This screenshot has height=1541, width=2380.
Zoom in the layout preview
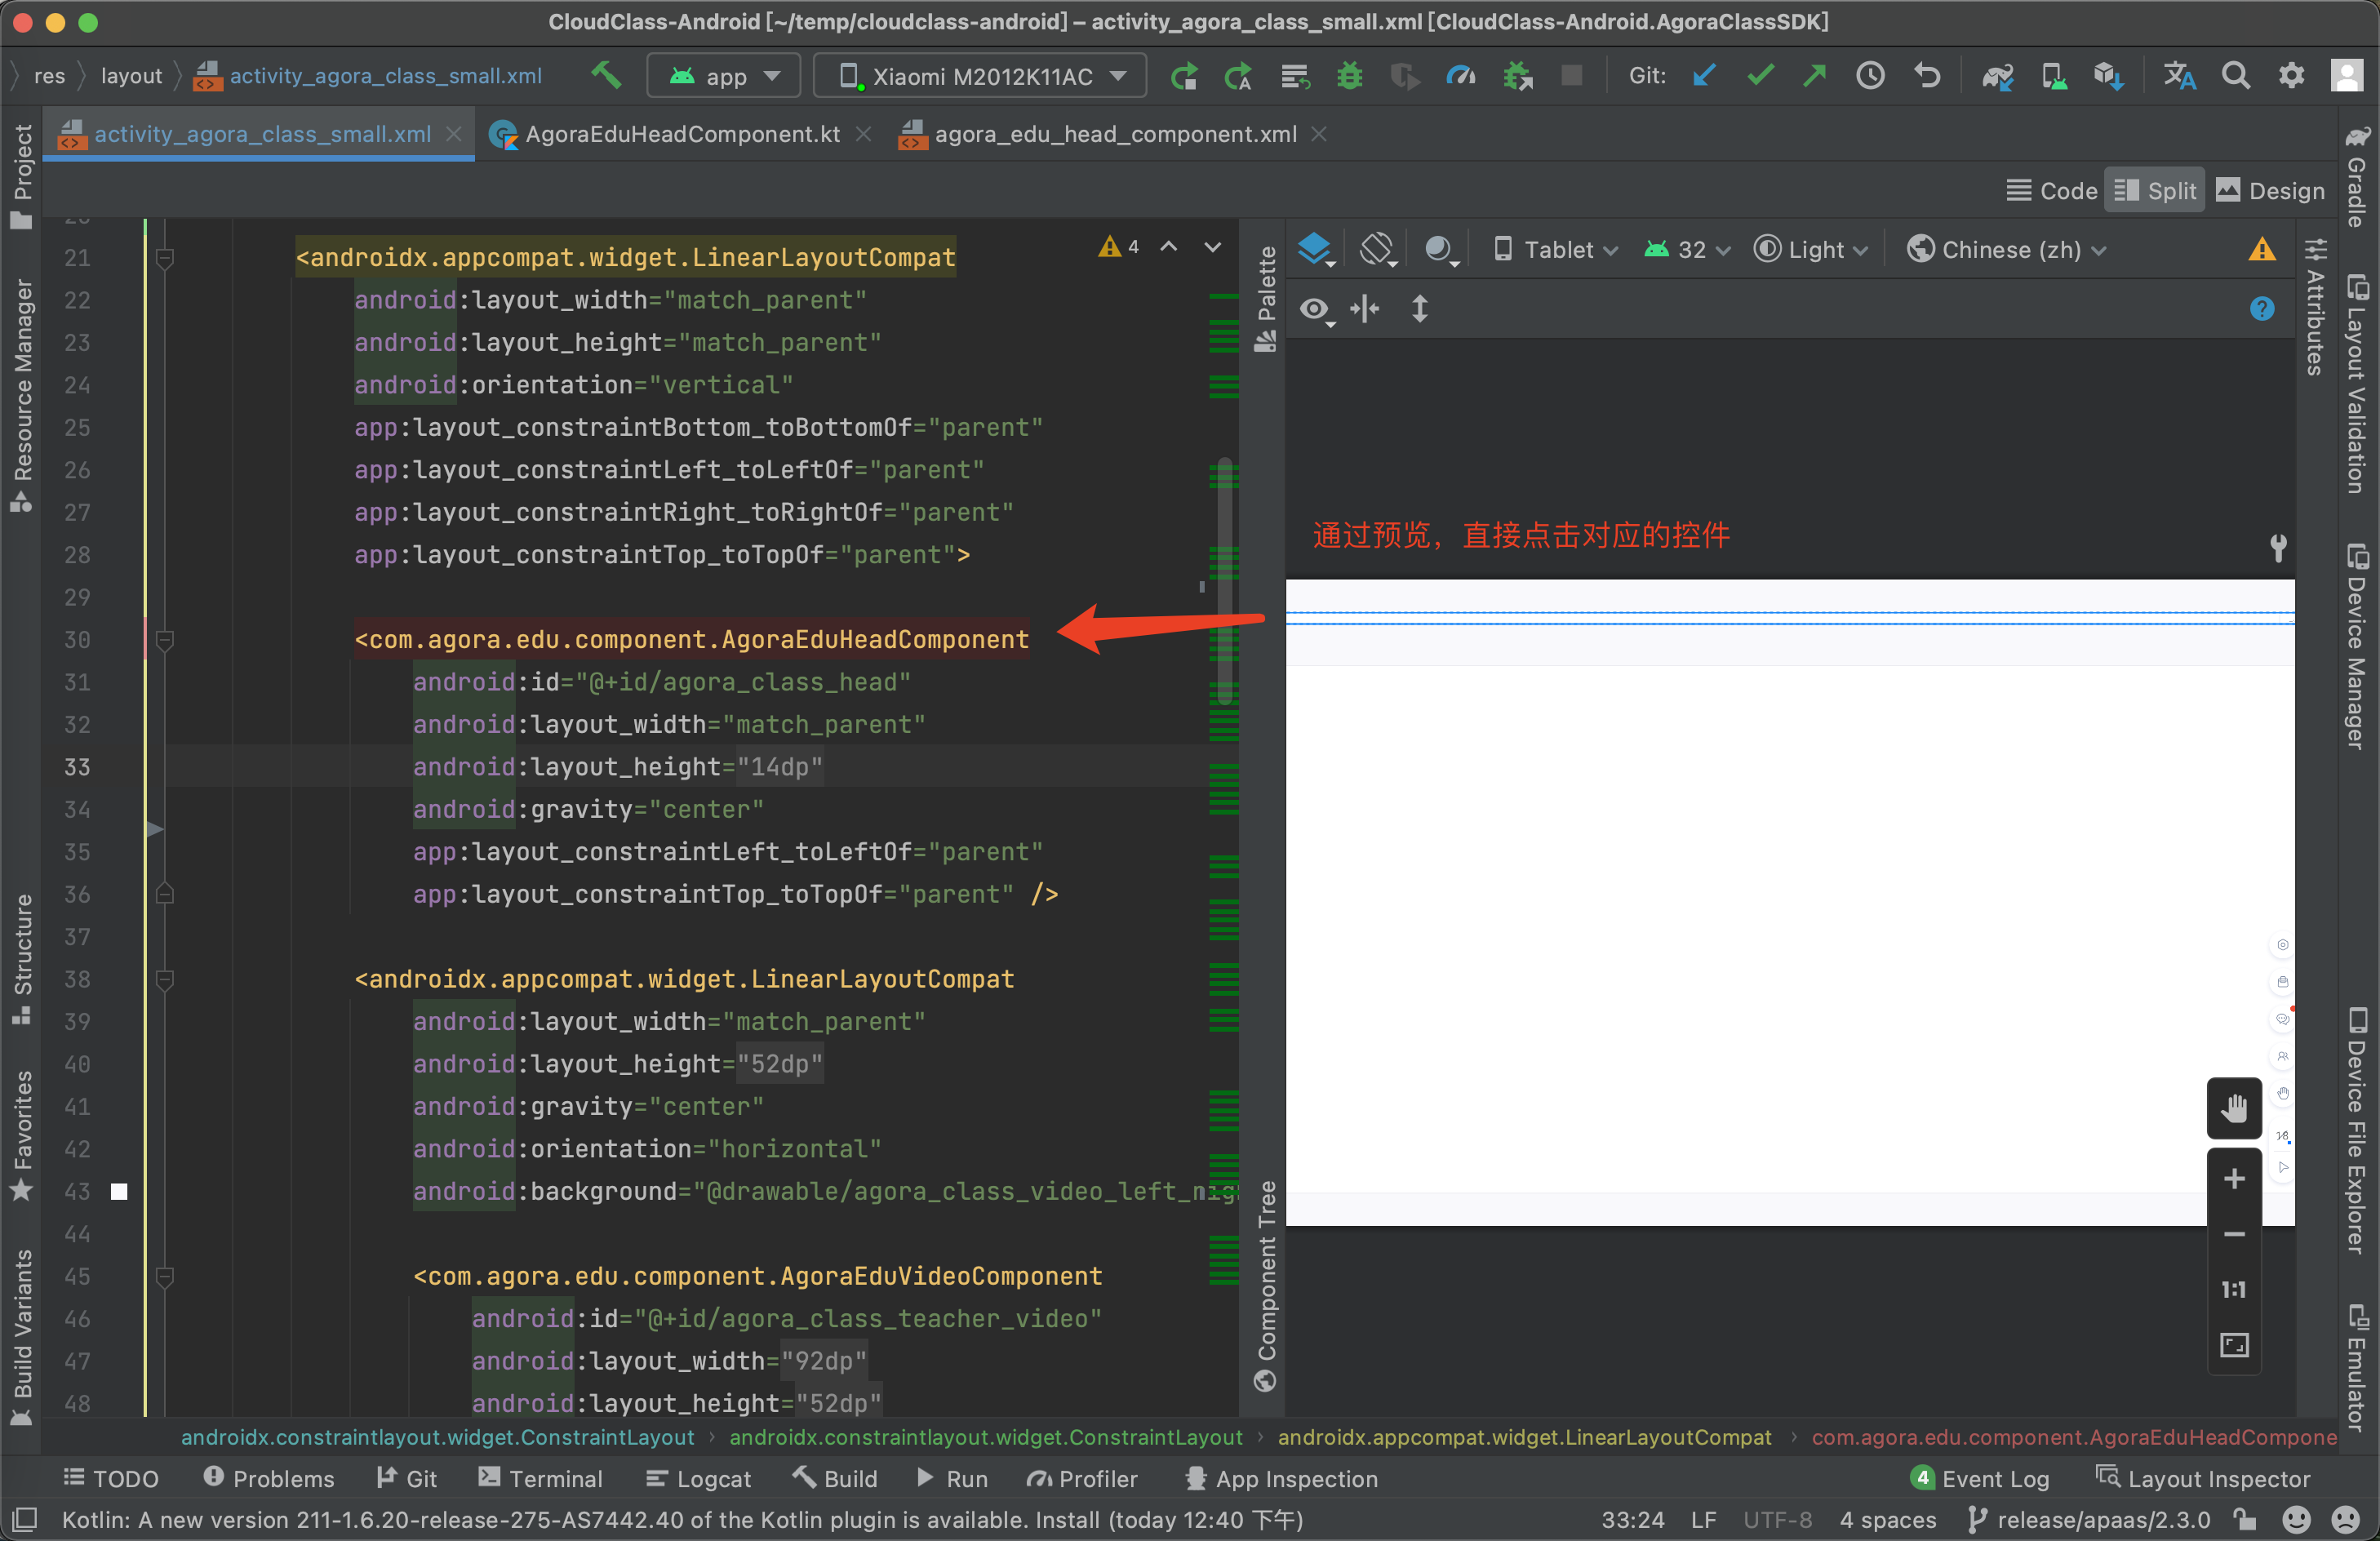coord(2233,1179)
